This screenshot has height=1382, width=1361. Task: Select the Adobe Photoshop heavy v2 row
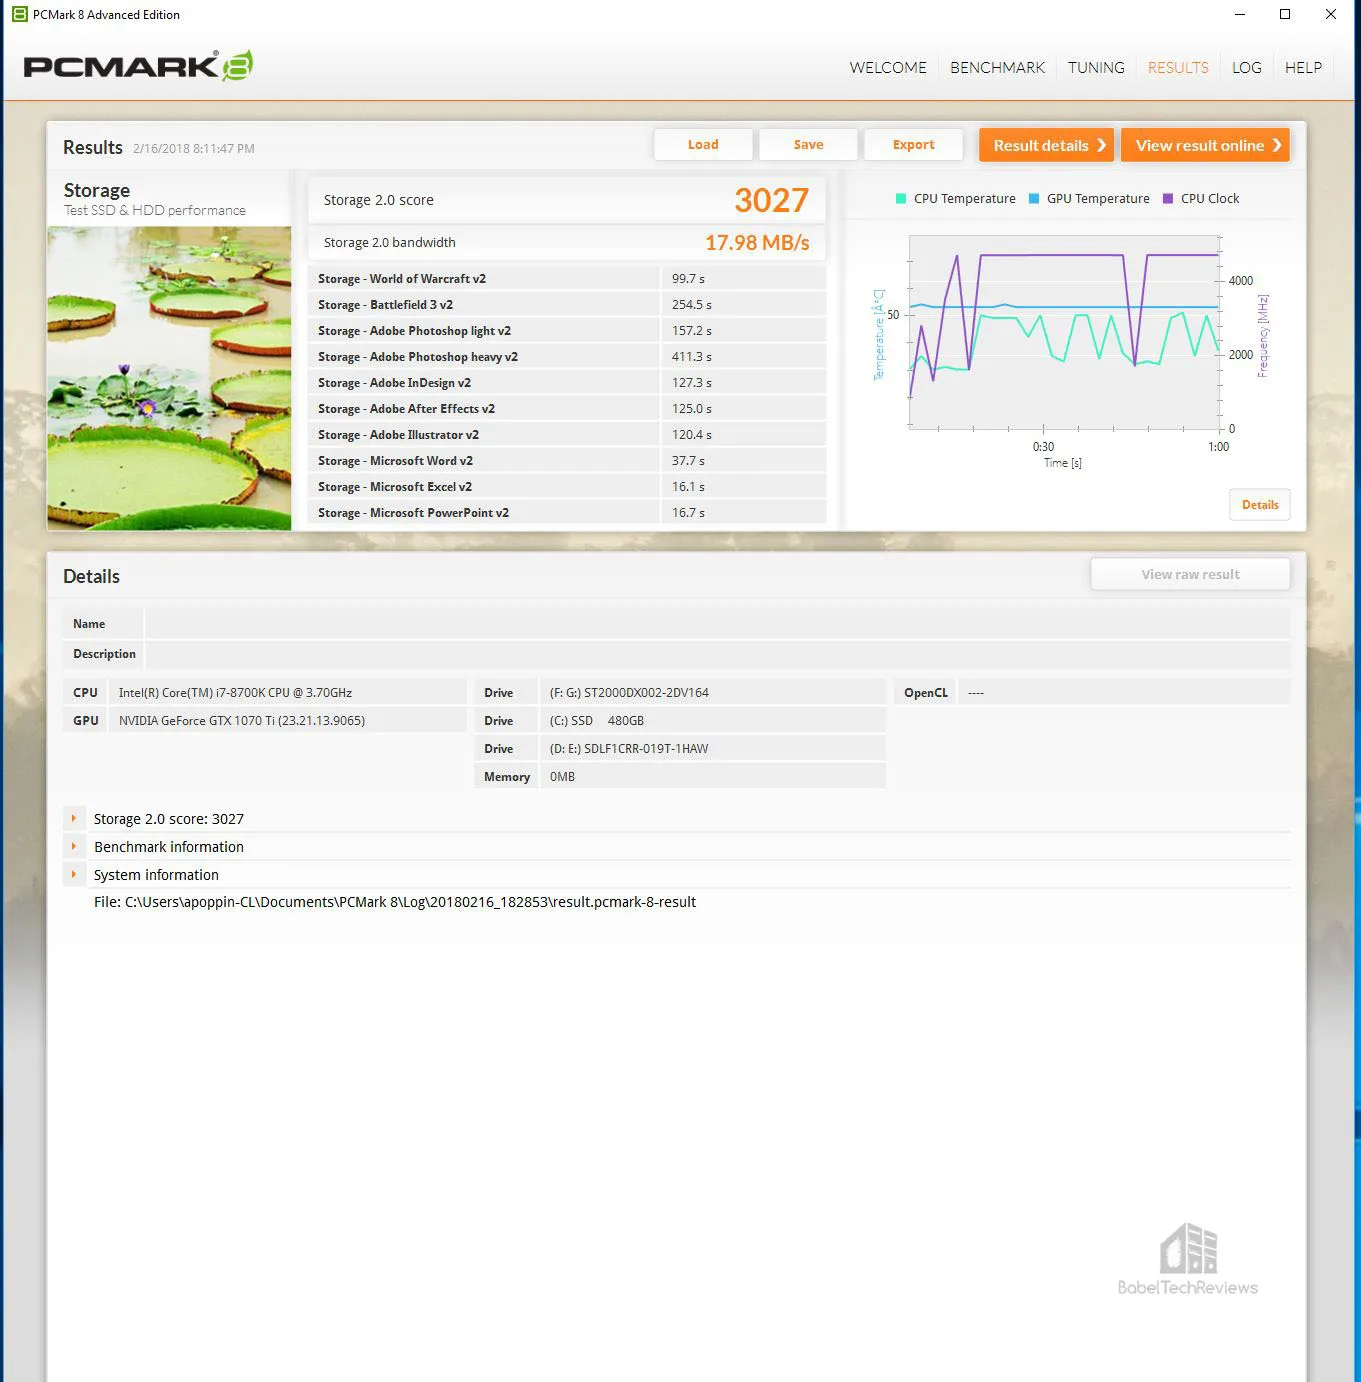click(x=567, y=357)
